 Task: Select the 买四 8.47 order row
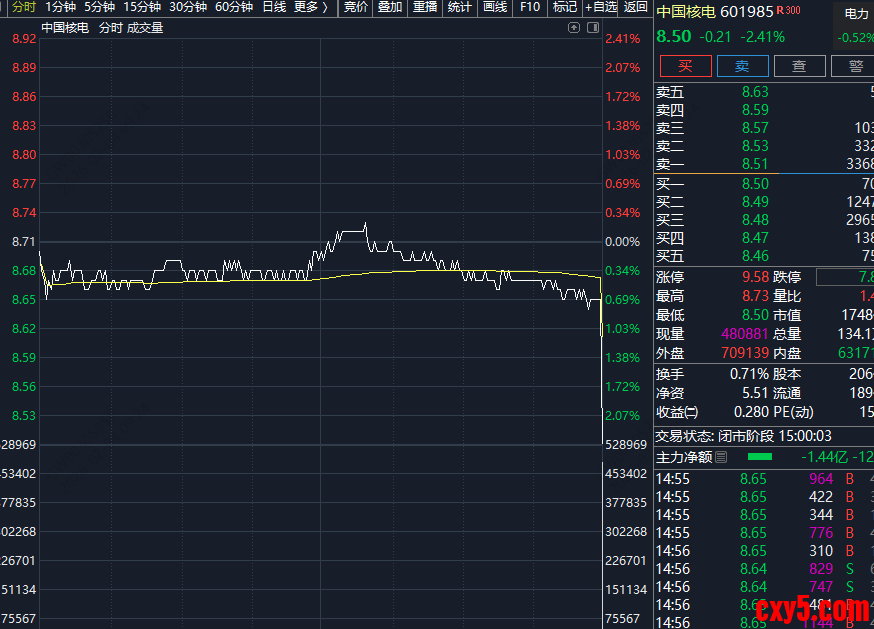pyautogui.click(x=764, y=238)
